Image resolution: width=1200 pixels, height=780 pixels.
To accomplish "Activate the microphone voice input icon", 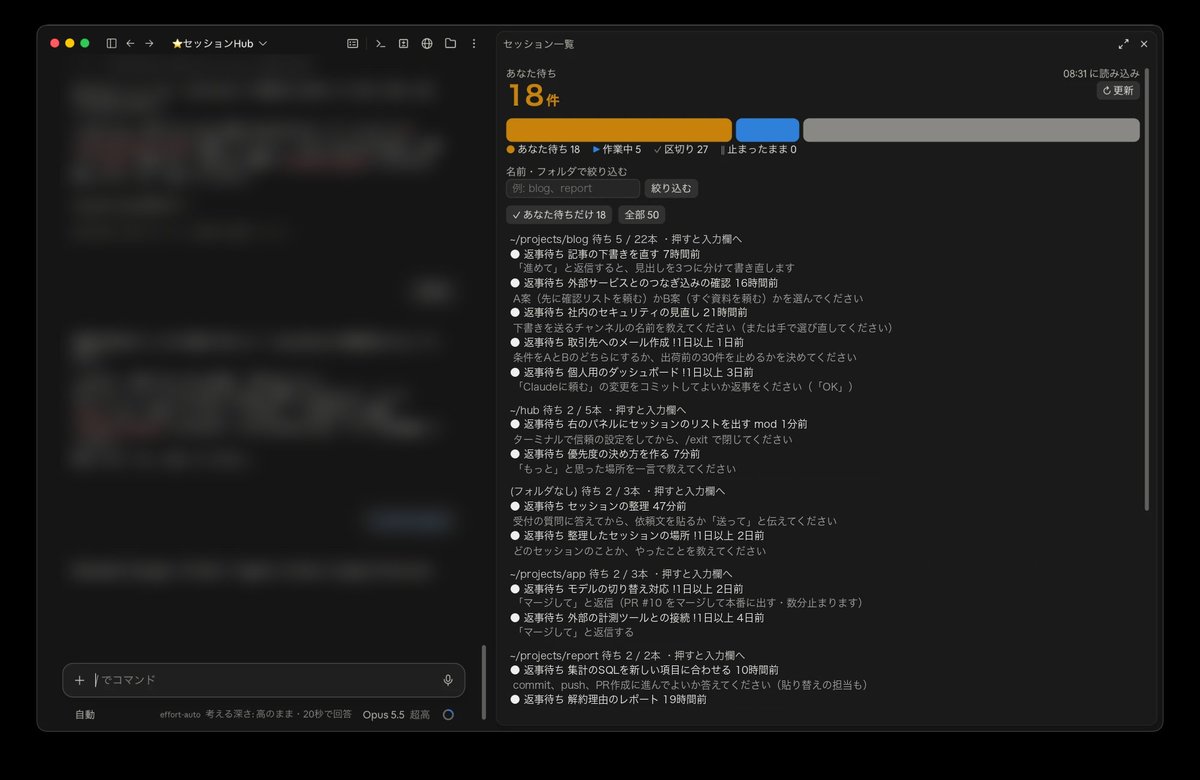I will tap(448, 680).
